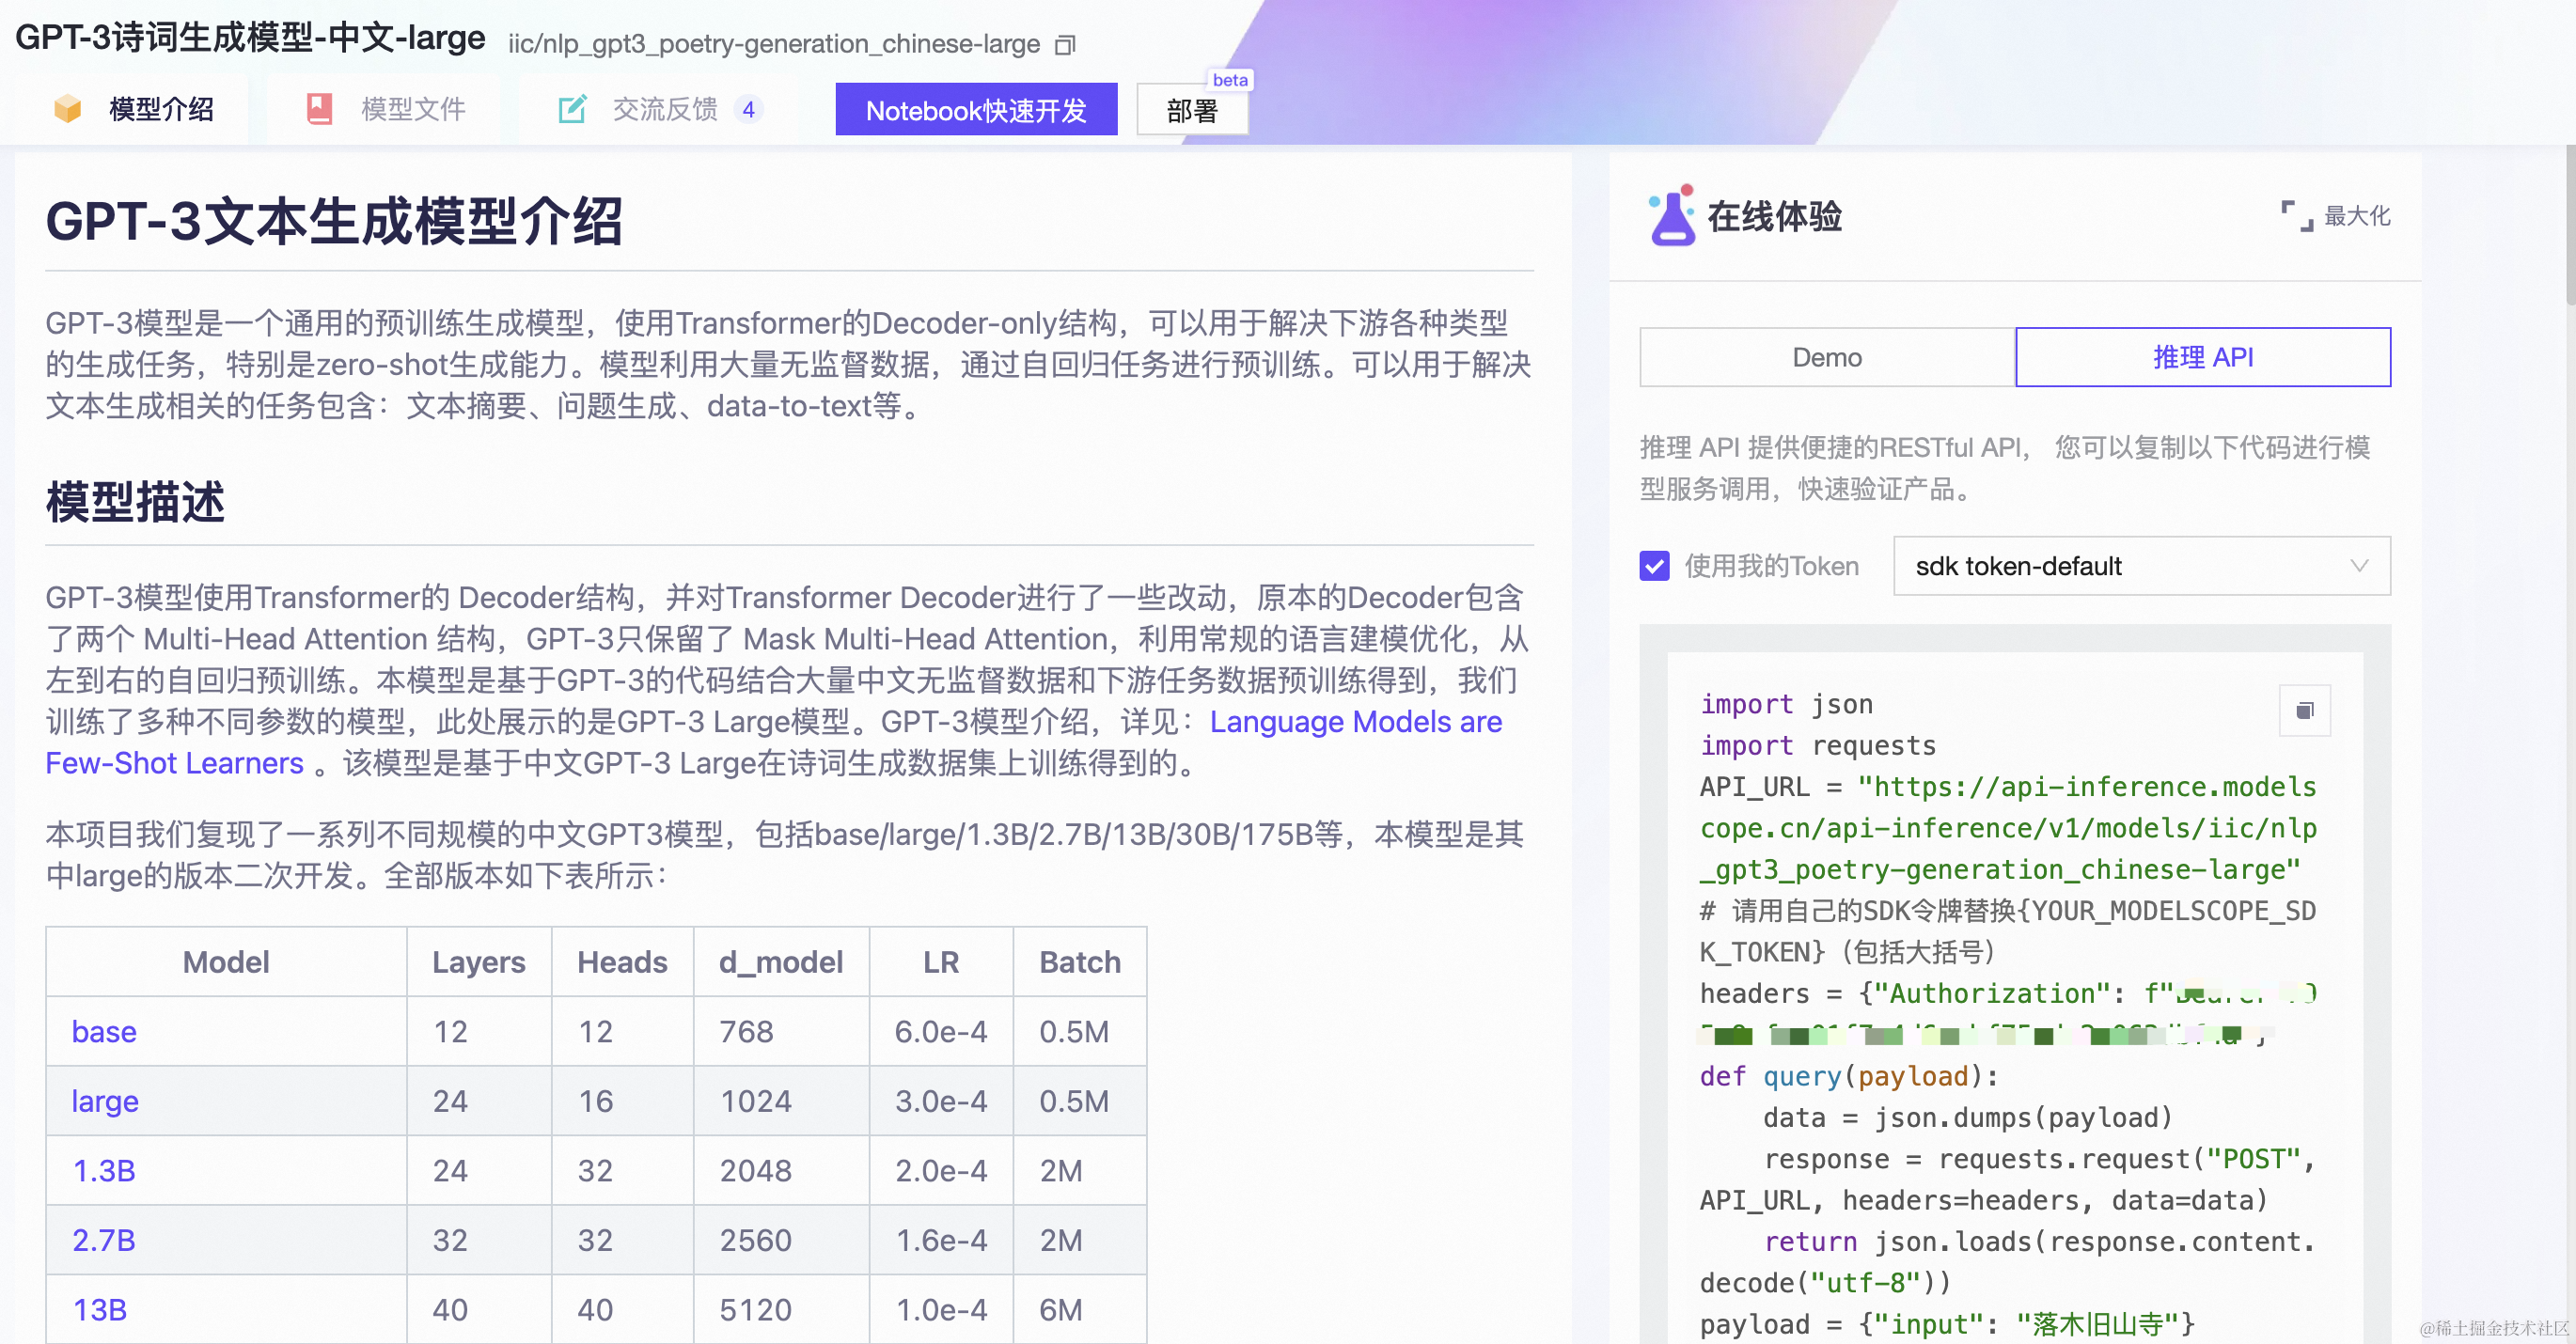Click the 部署 beta button

coord(1192,111)
